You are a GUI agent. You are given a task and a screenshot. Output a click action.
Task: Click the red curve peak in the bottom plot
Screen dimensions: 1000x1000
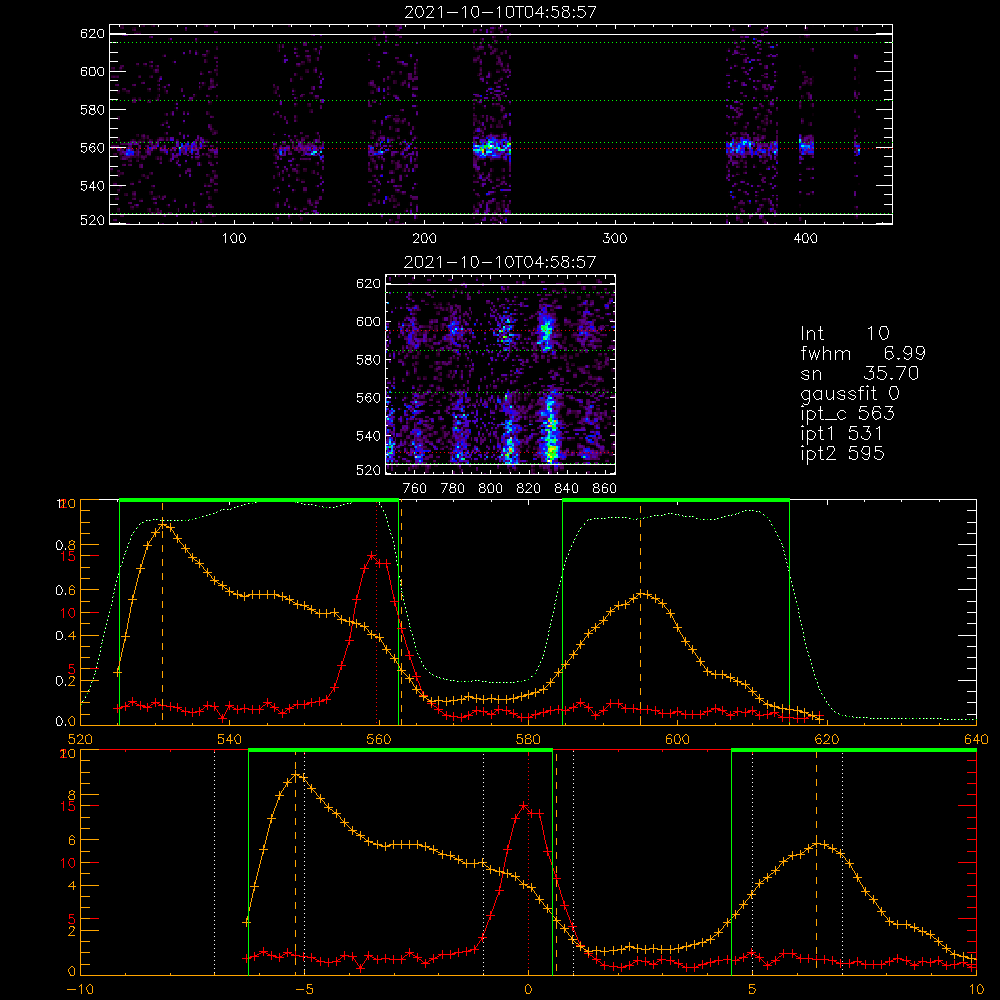524,805
